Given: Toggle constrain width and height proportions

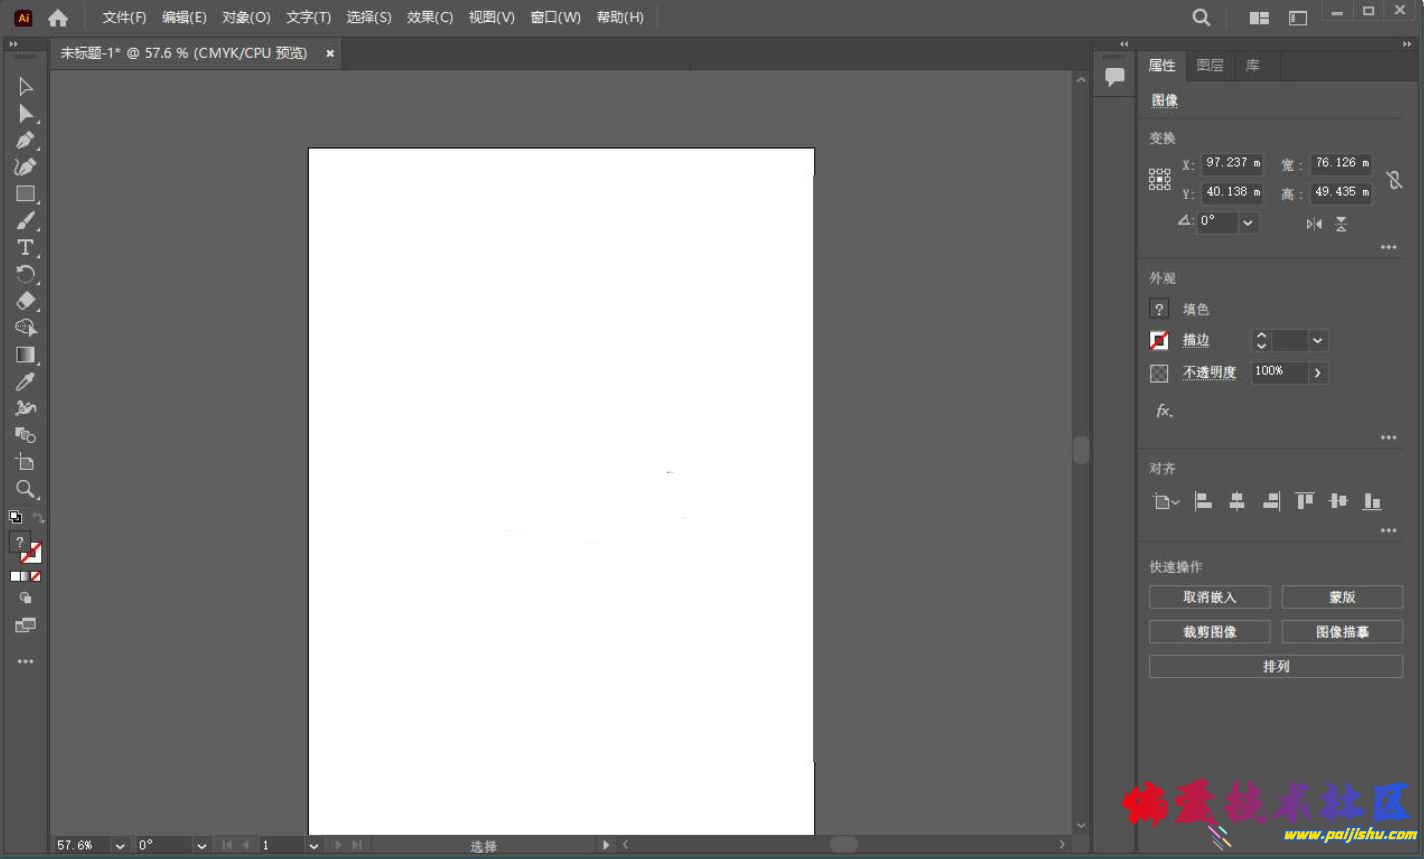Looking at the screenshot, I should [1394, 180].
